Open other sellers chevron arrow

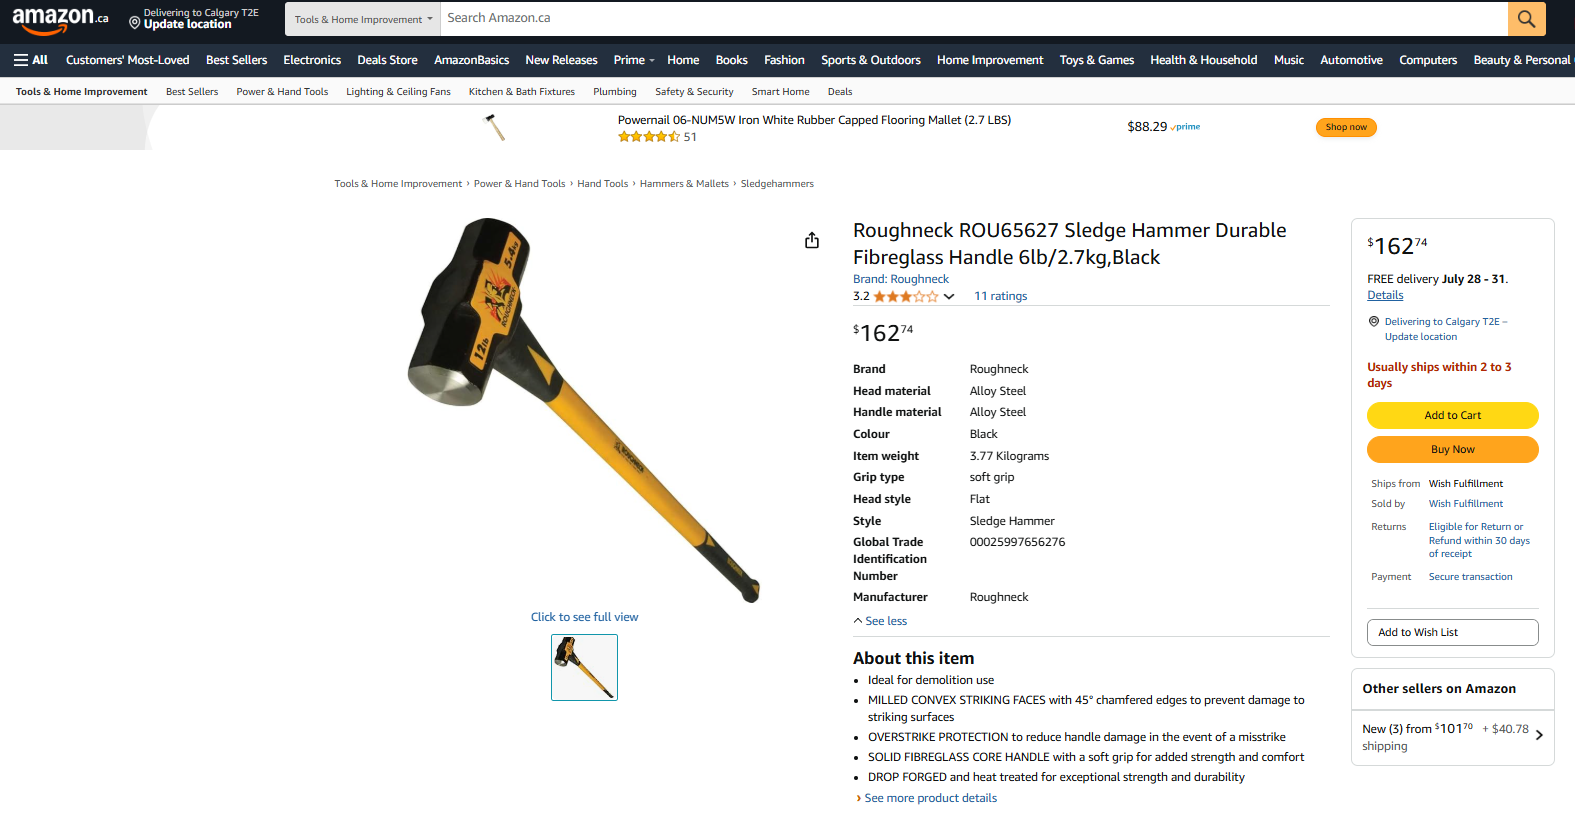coord(1539,735)
